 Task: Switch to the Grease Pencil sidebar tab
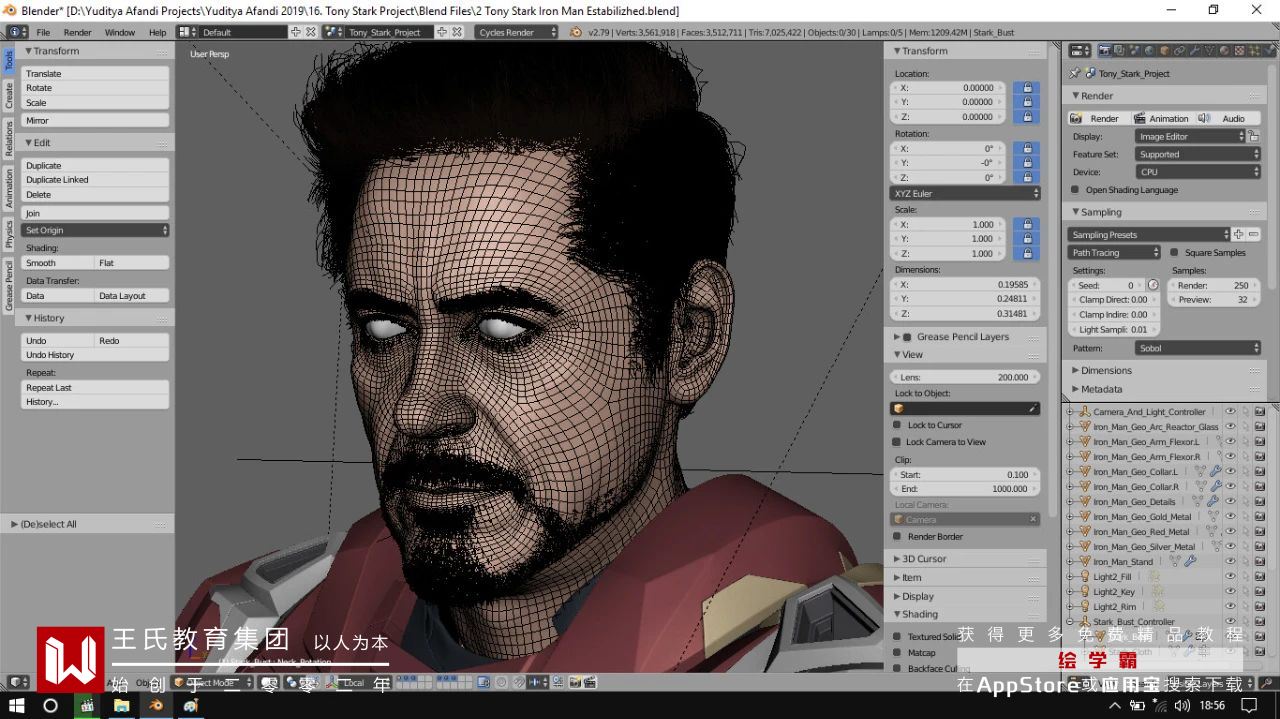click(9, 285)
